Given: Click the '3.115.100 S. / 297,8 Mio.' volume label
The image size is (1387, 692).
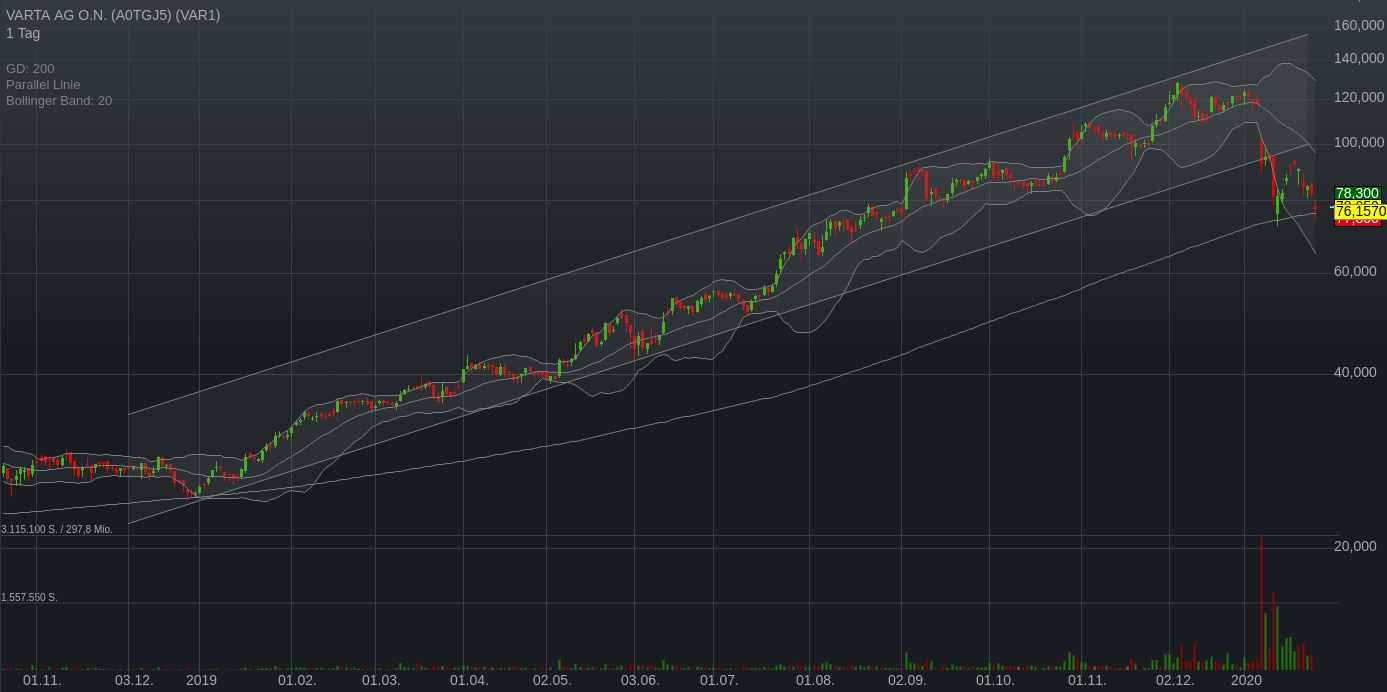Looking at the screenshot, I should (57, 529).
